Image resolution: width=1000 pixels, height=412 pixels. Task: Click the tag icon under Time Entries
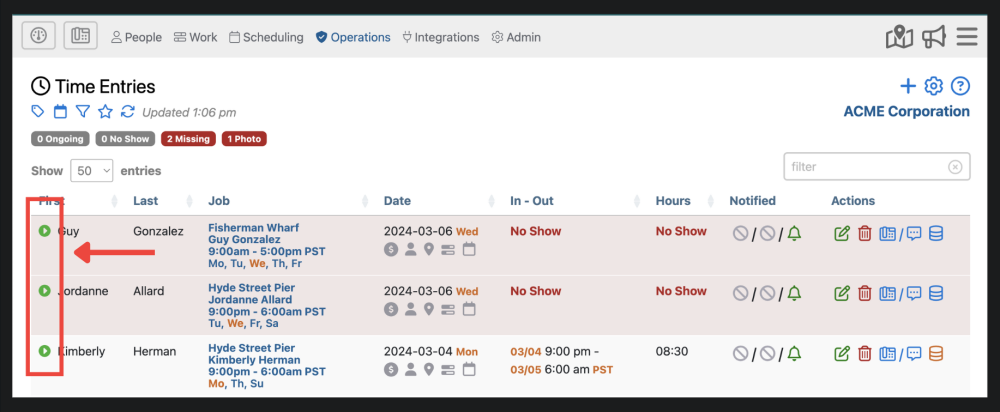pyautogui.click(x=38, y=112)
